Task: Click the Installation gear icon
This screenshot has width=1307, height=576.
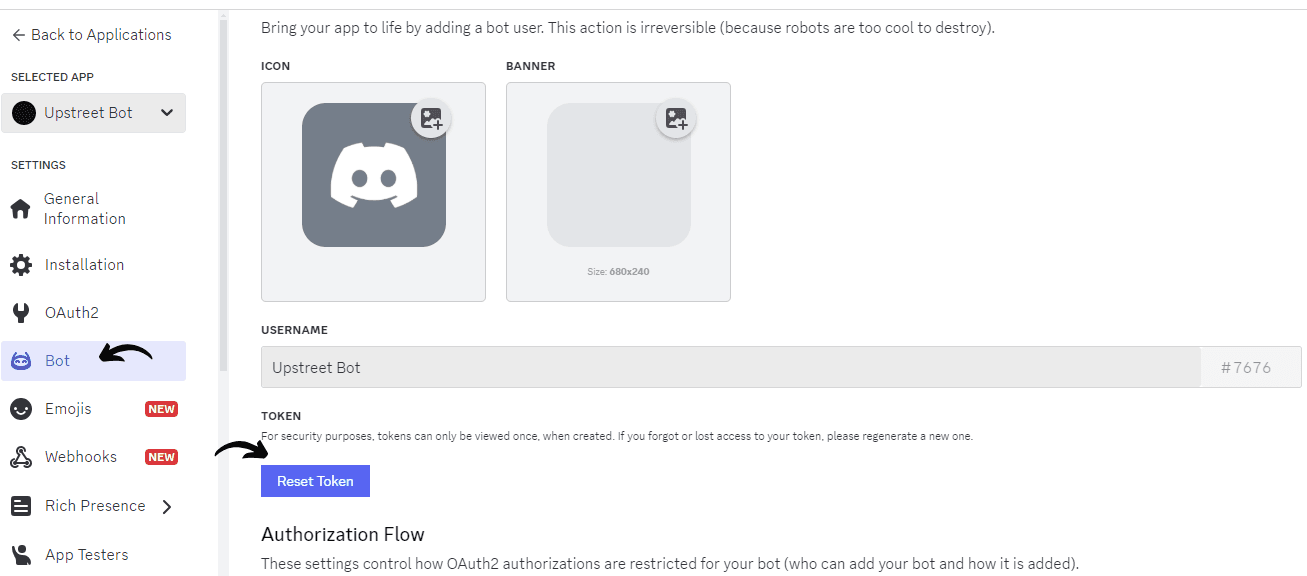Action: [x=20, y=265]
